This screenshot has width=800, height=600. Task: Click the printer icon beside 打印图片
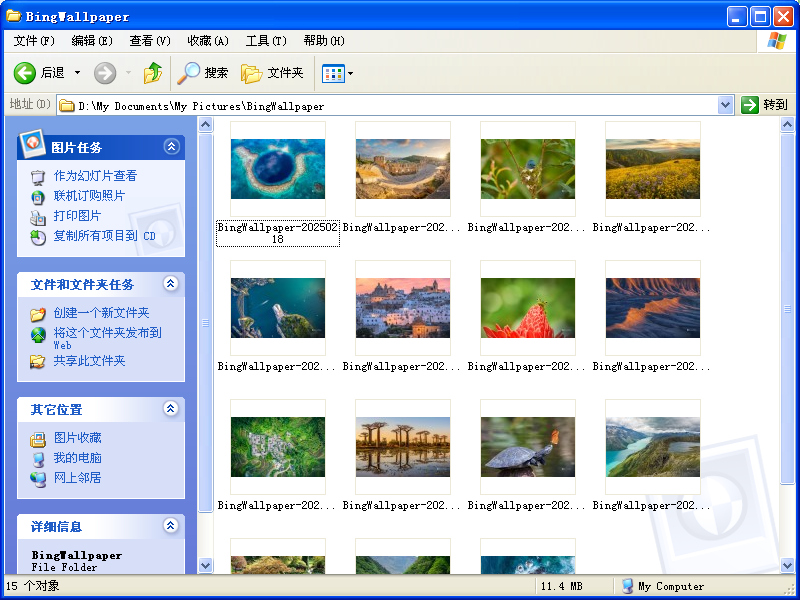coord(38,217)
